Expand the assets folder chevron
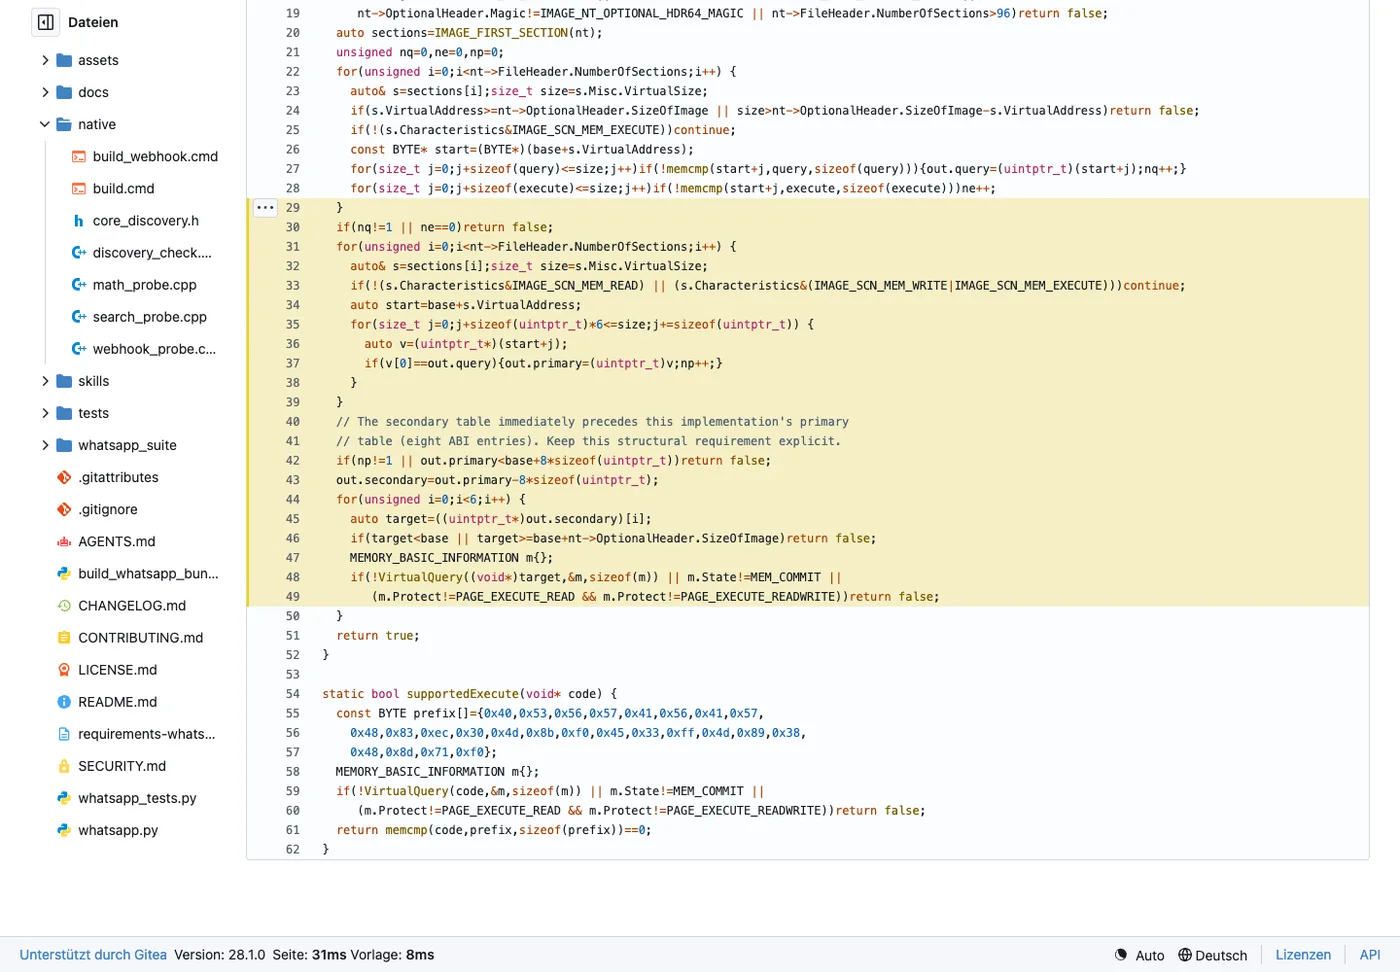 click(45, 60)
